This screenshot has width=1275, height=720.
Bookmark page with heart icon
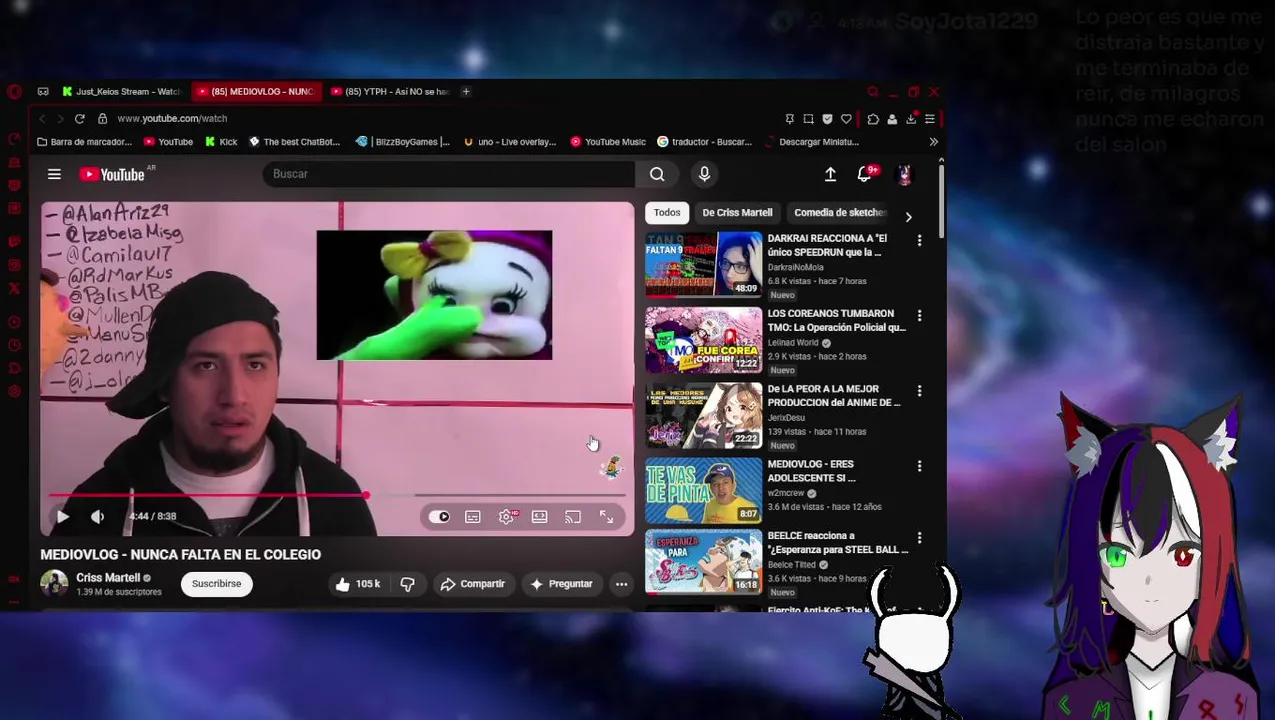tap(846, 119)
